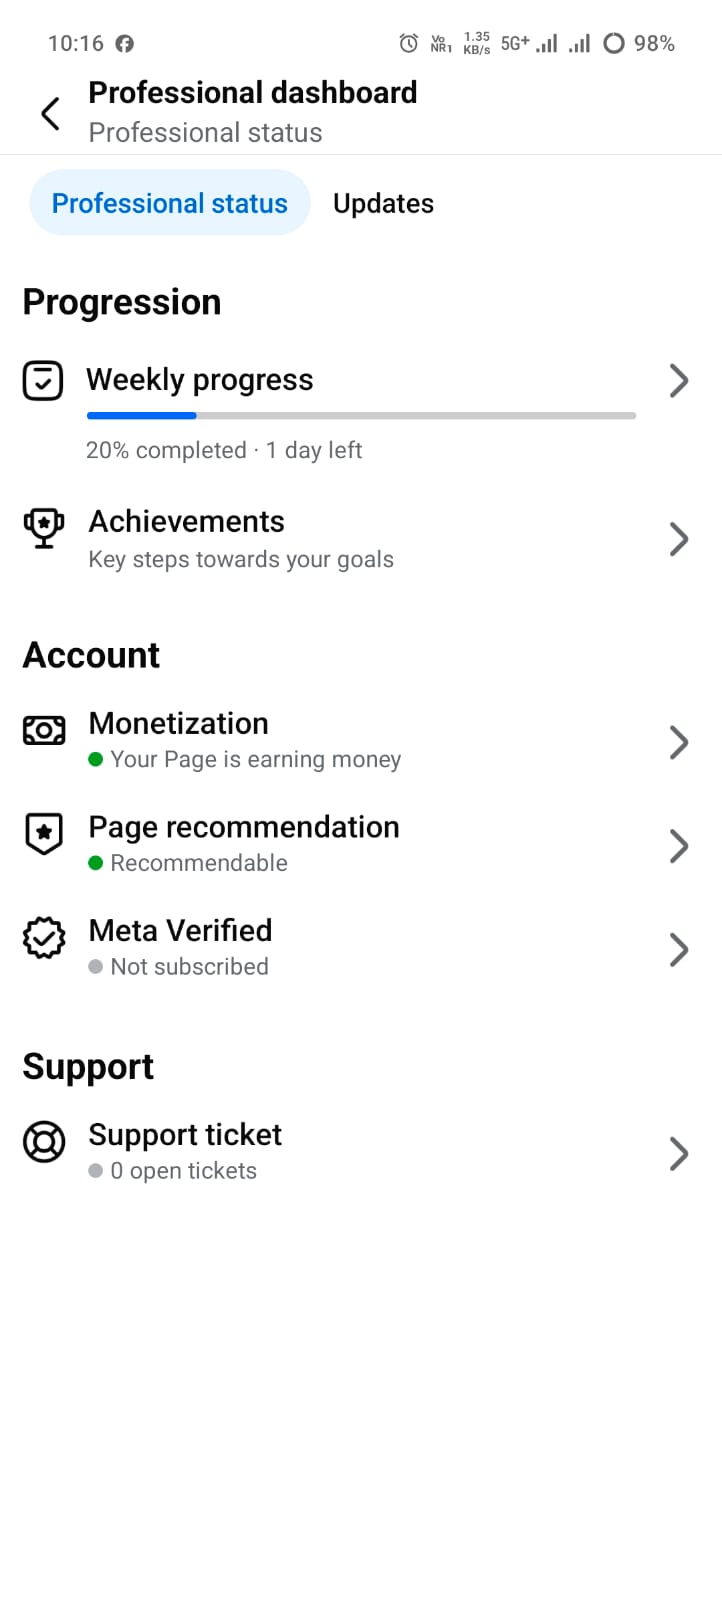Viewport: 722px width, 1600px height.
Task: Tap the back arrow icon
Action: [x=50, y=113]
